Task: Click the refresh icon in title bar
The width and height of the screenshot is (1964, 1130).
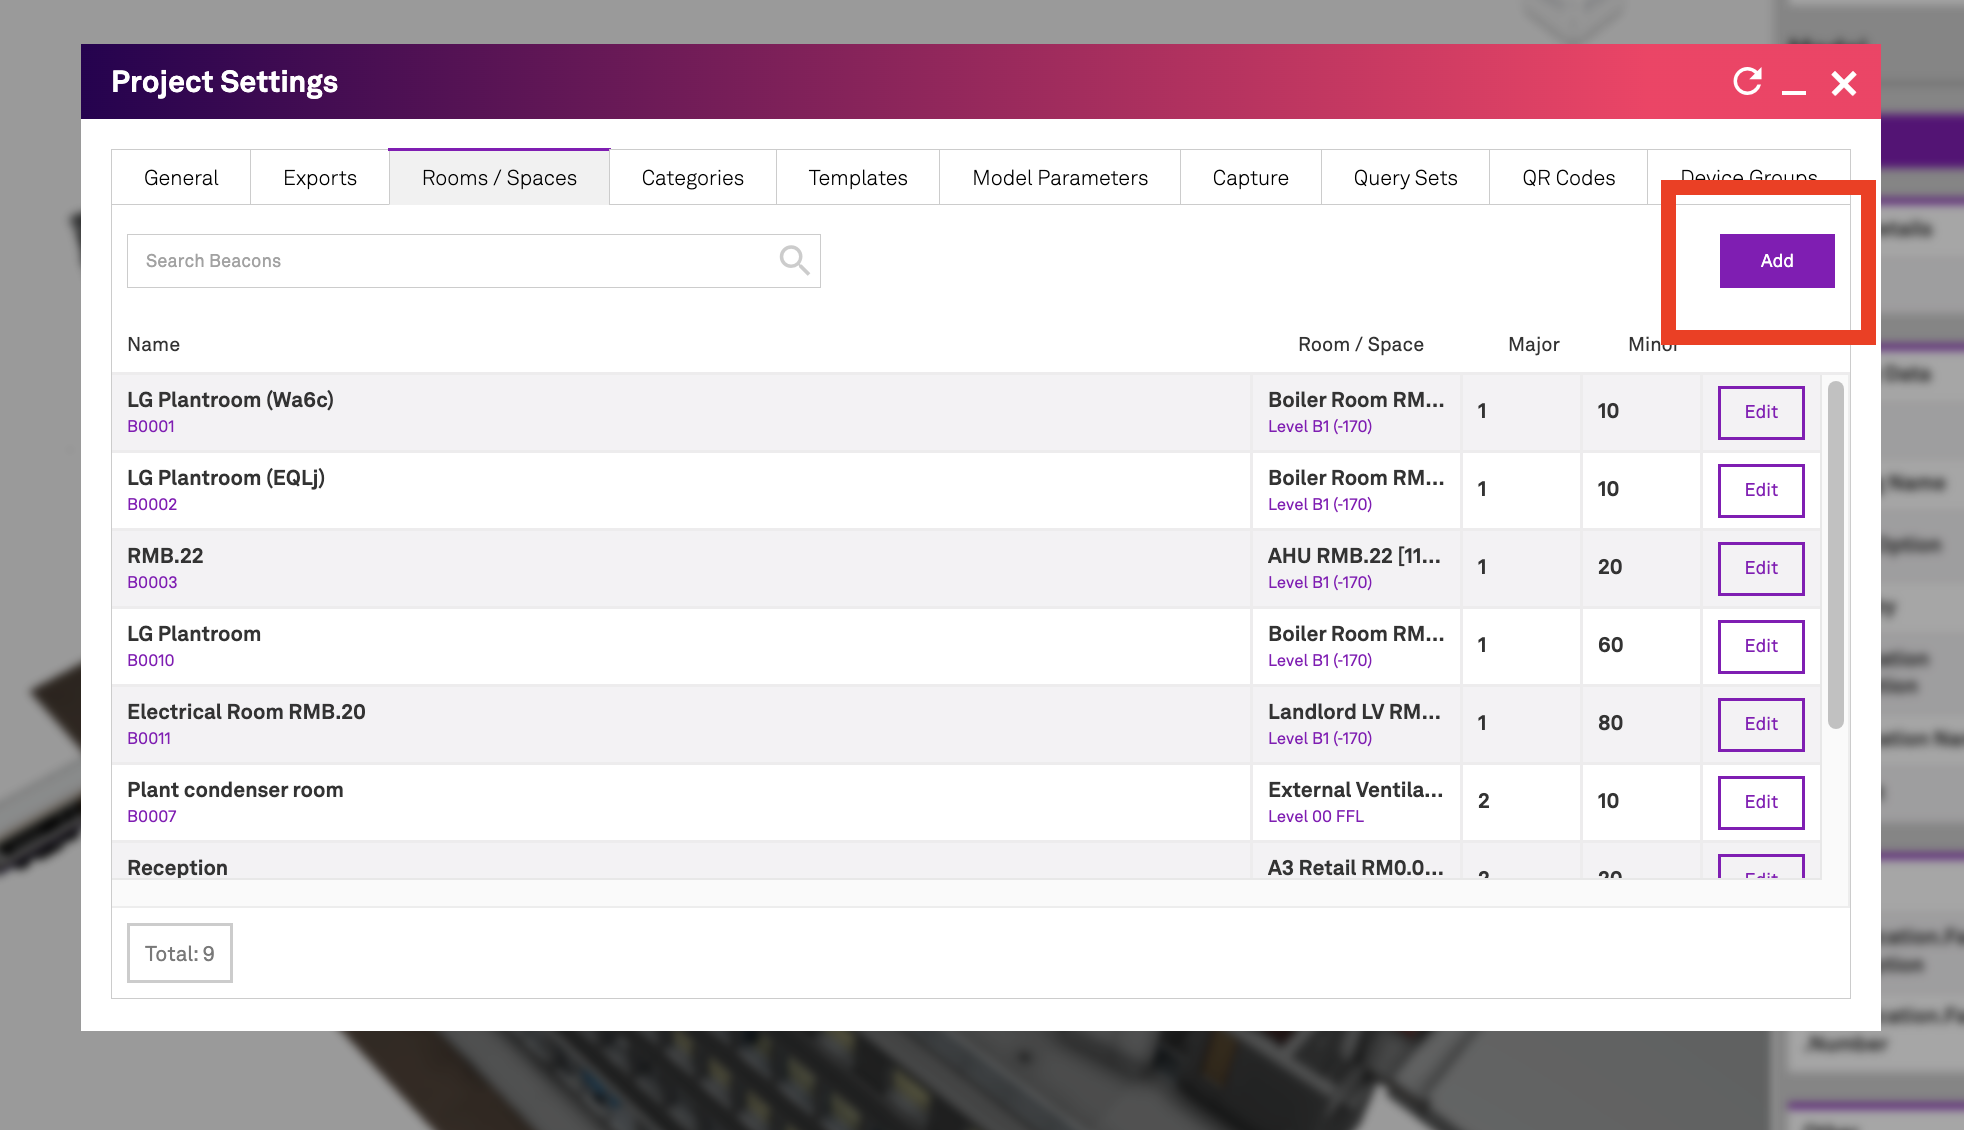Action: 1747,82
